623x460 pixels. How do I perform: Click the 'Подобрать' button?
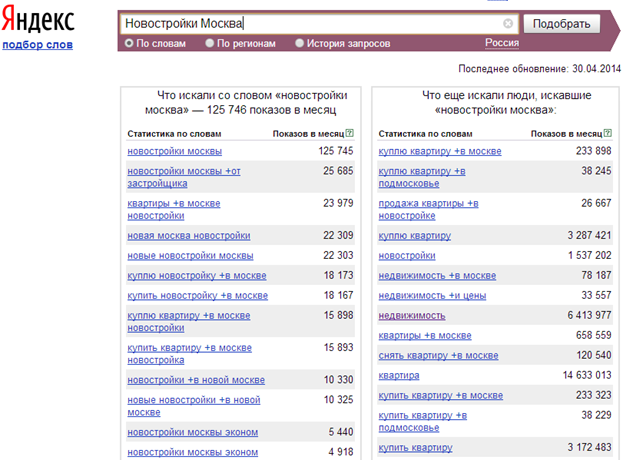click(561, 24)
